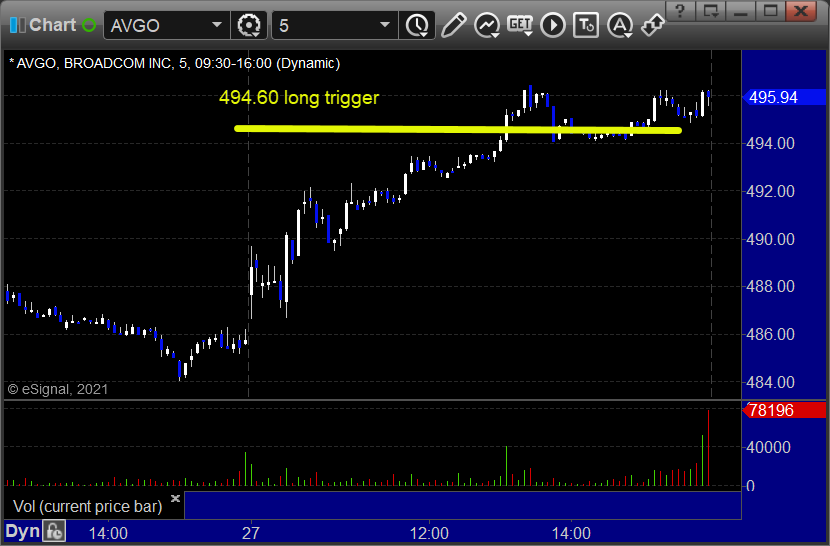Select the 494.60 long trigger annotation
The height and width of the screenshot is (546, 830).
click(x=299, y=97)
